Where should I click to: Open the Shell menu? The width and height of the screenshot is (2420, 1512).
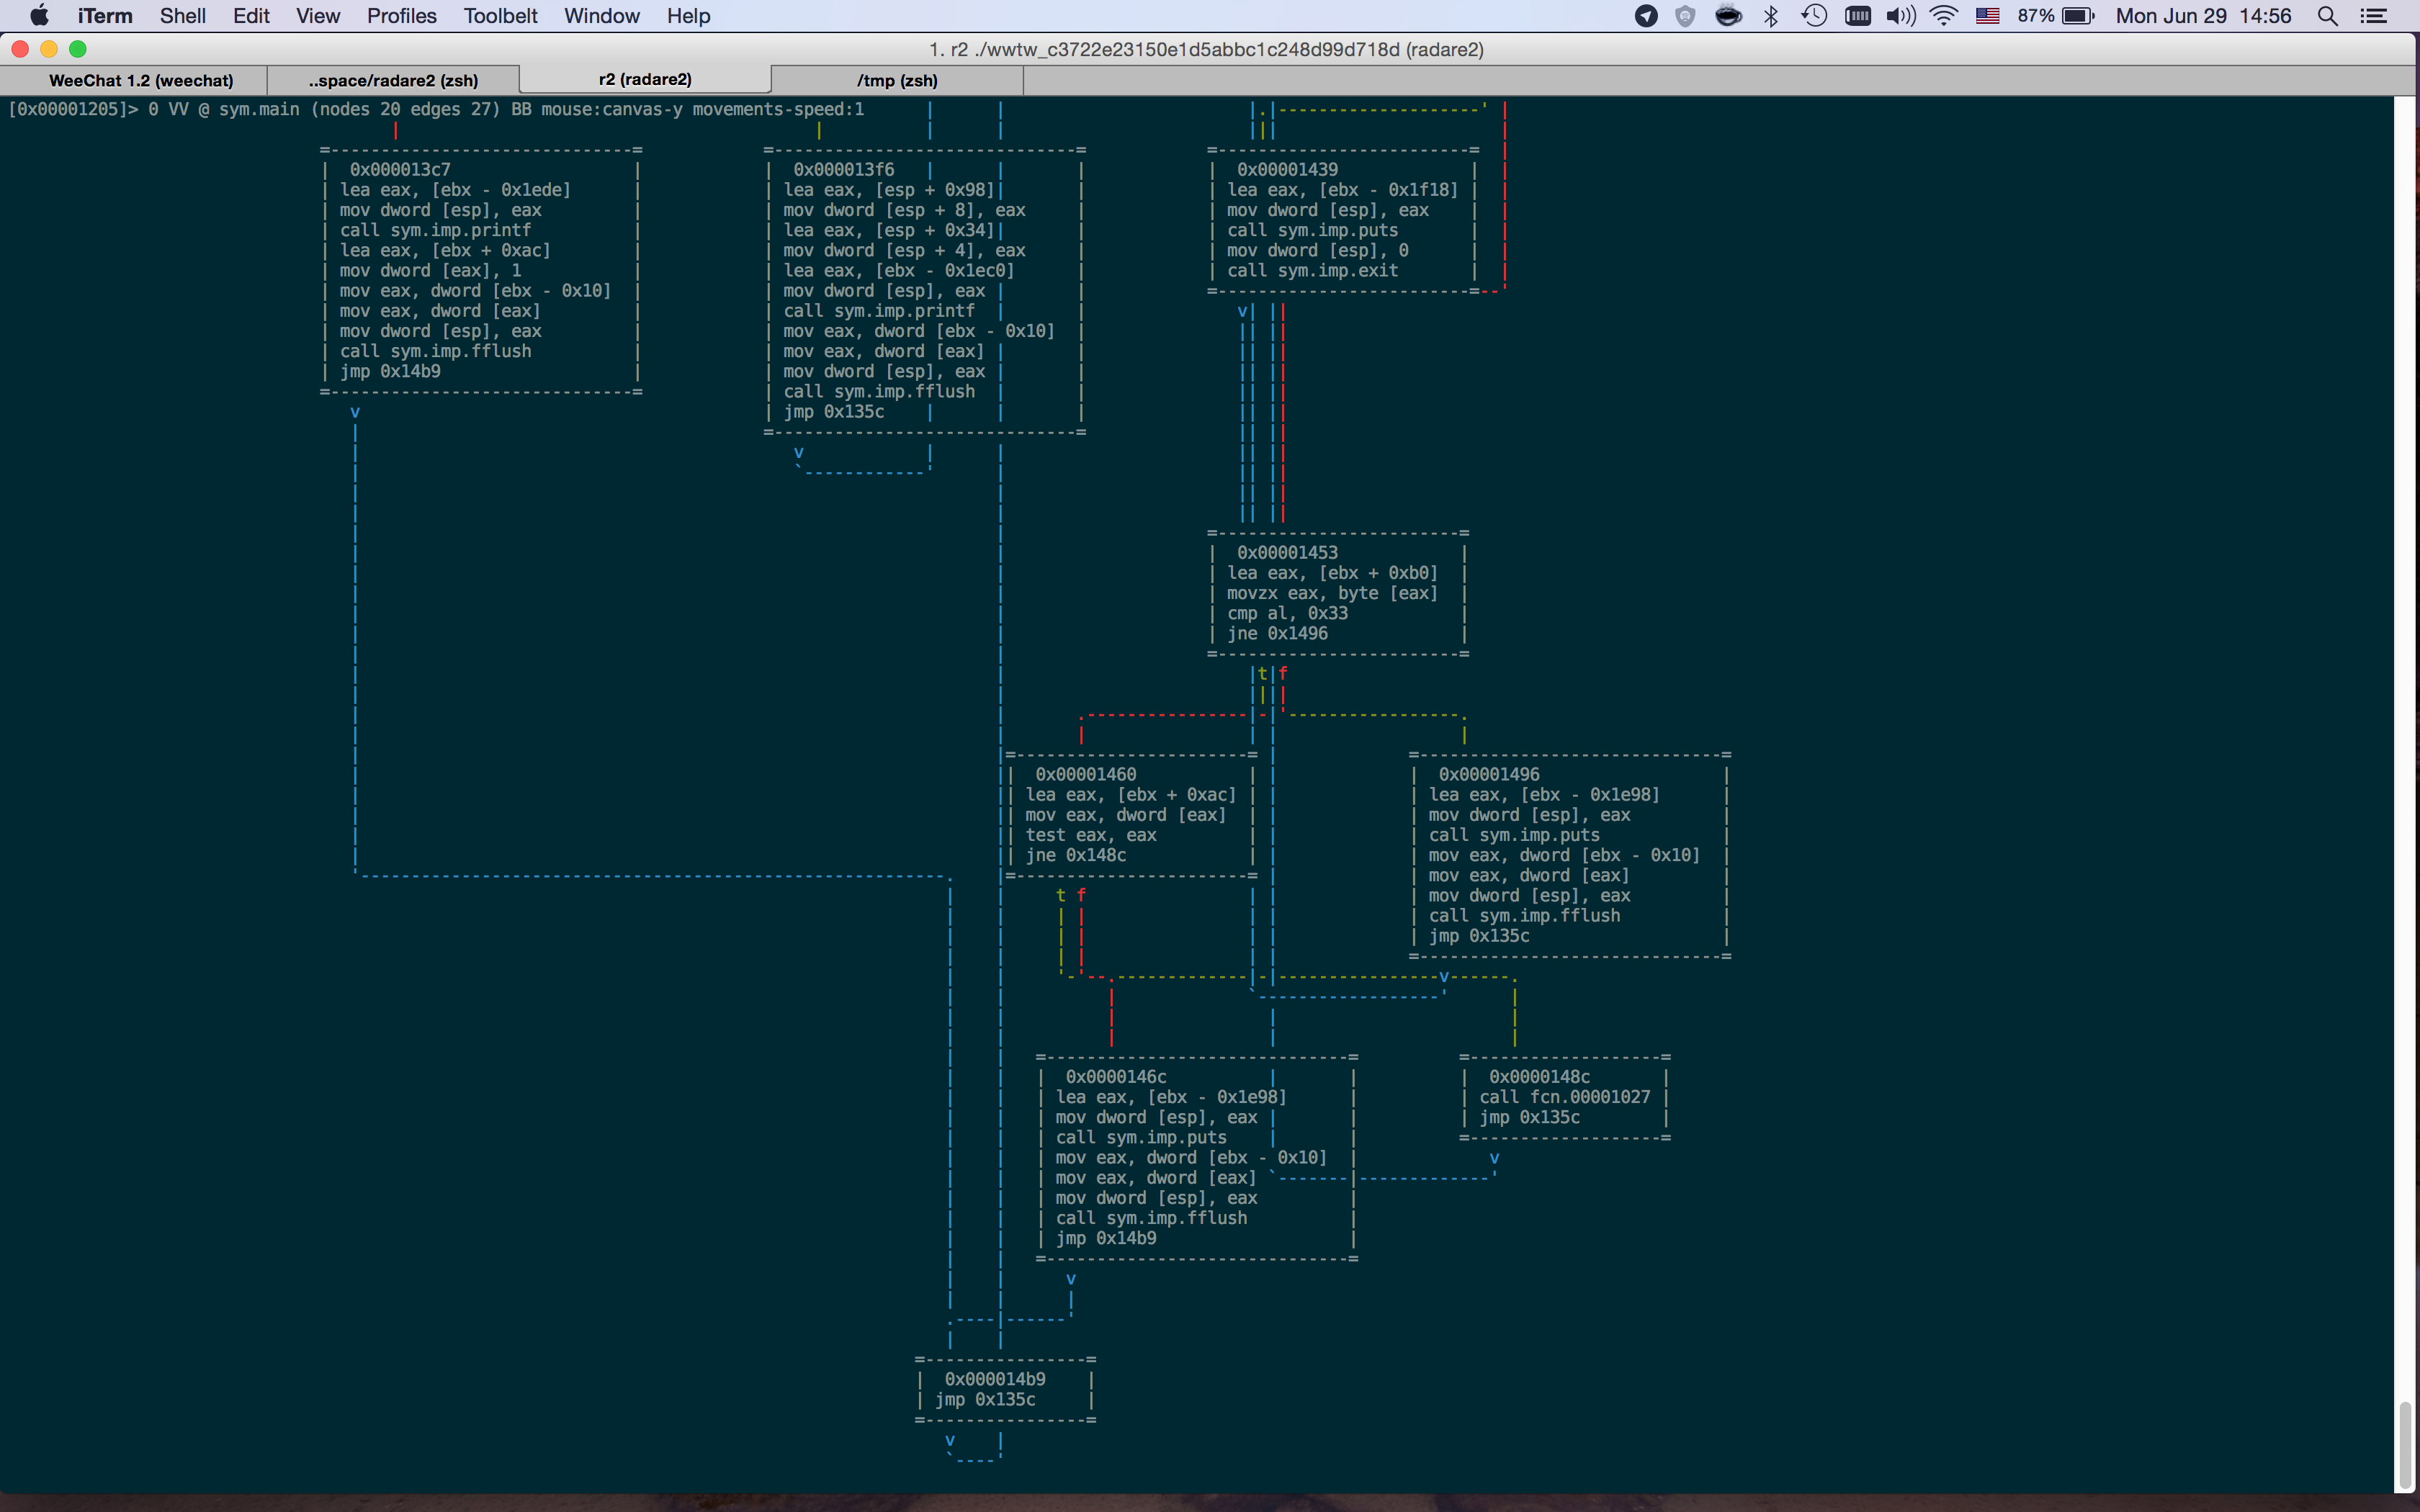pos(183,16)
